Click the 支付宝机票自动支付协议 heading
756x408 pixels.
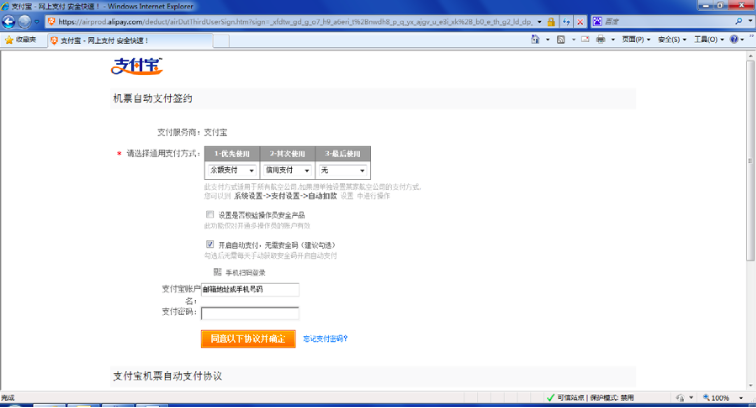pyautogui.click(x=168, y=376)
